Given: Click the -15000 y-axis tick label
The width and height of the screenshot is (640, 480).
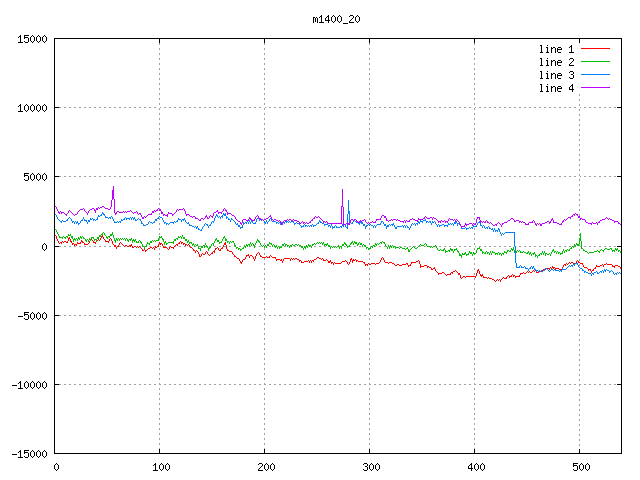Looking at the screenshot, I should (x=29, y=453).
